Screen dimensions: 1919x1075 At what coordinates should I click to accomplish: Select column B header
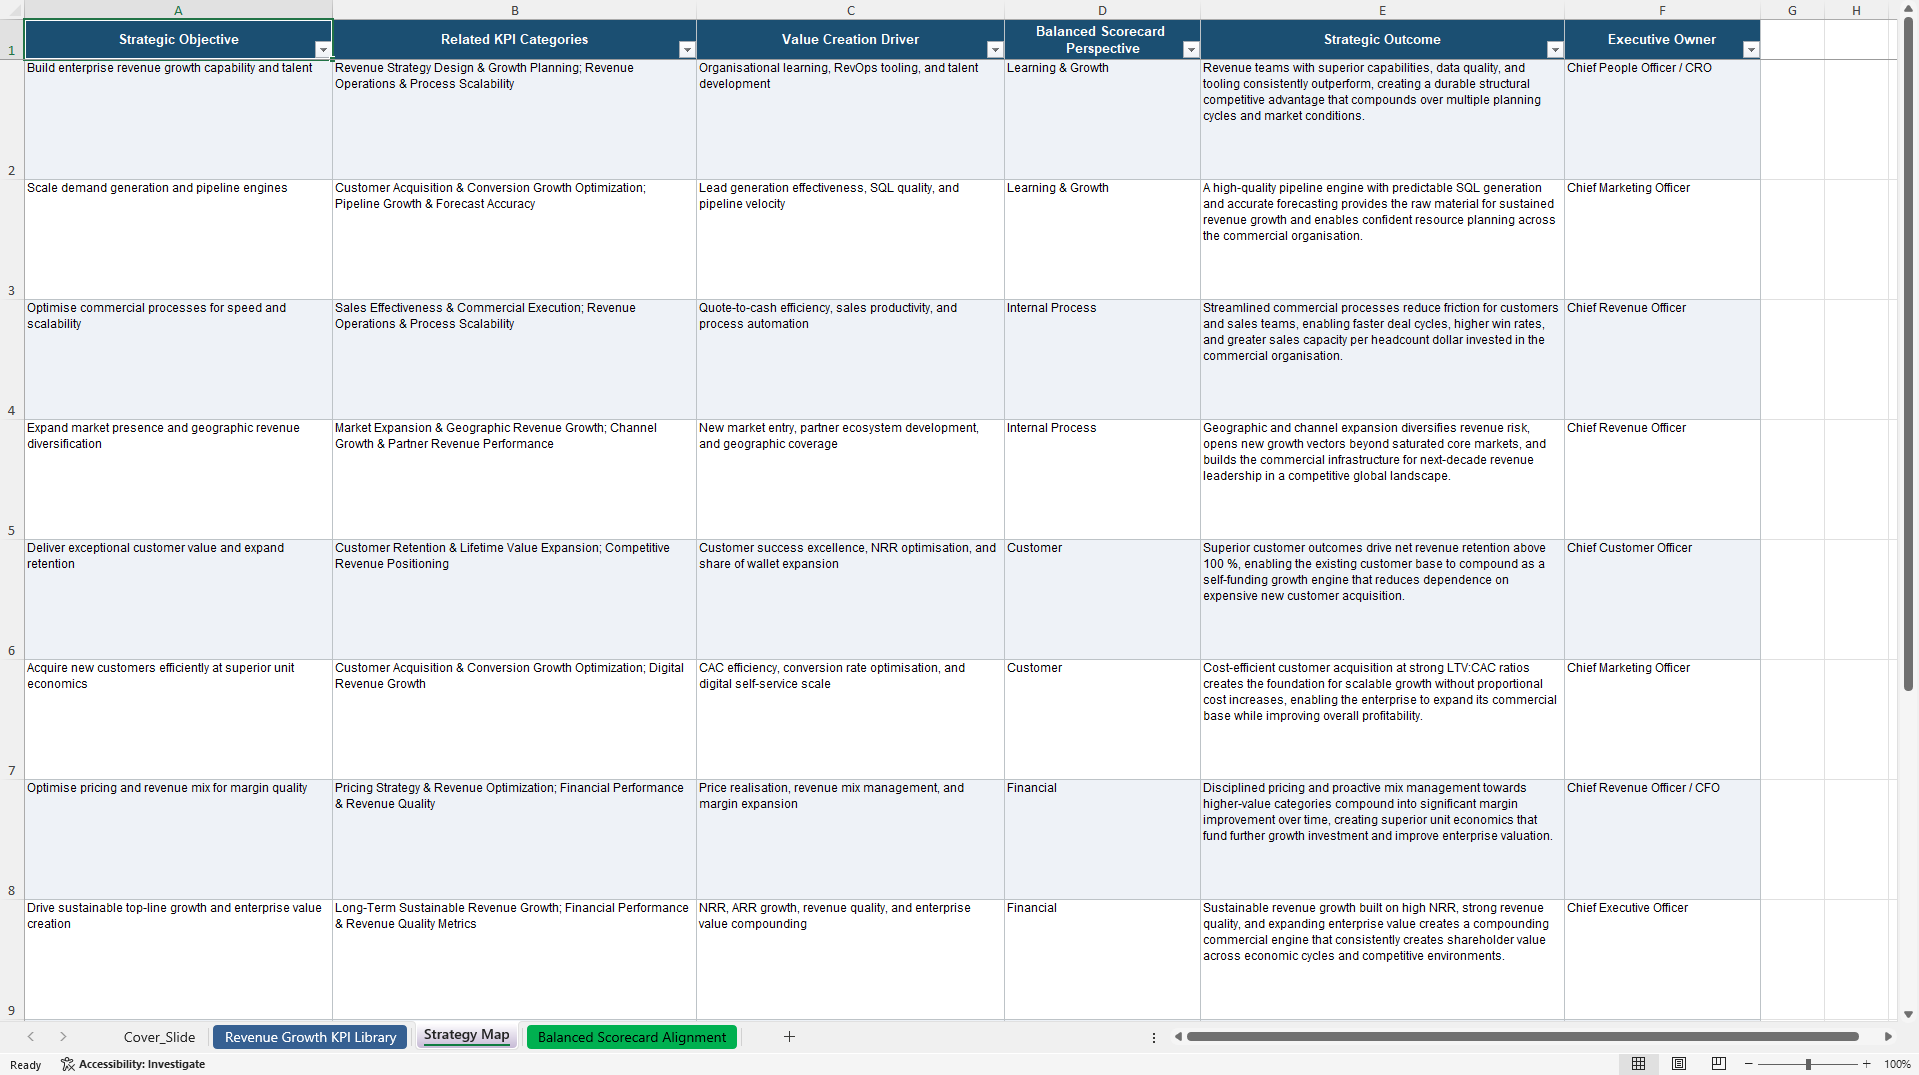(x=514, y=10)
